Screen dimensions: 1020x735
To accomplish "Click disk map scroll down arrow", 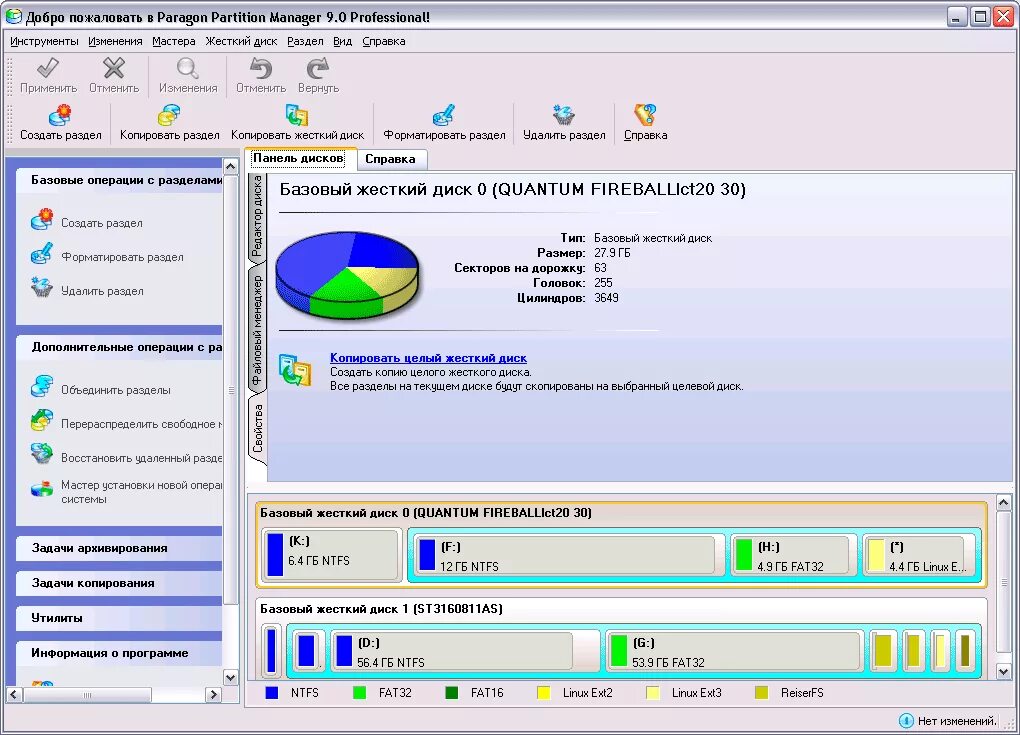I will [x=1003, y=672].
